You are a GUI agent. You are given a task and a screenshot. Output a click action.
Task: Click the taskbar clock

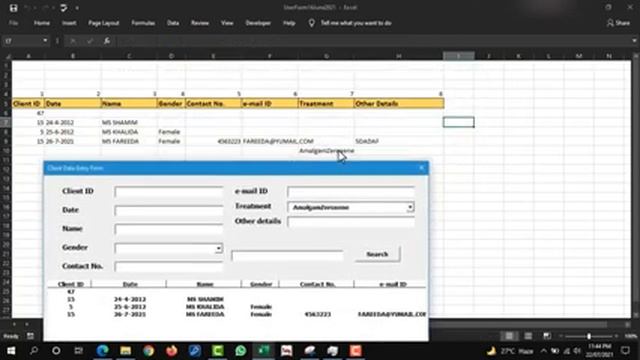pos(600,351)
